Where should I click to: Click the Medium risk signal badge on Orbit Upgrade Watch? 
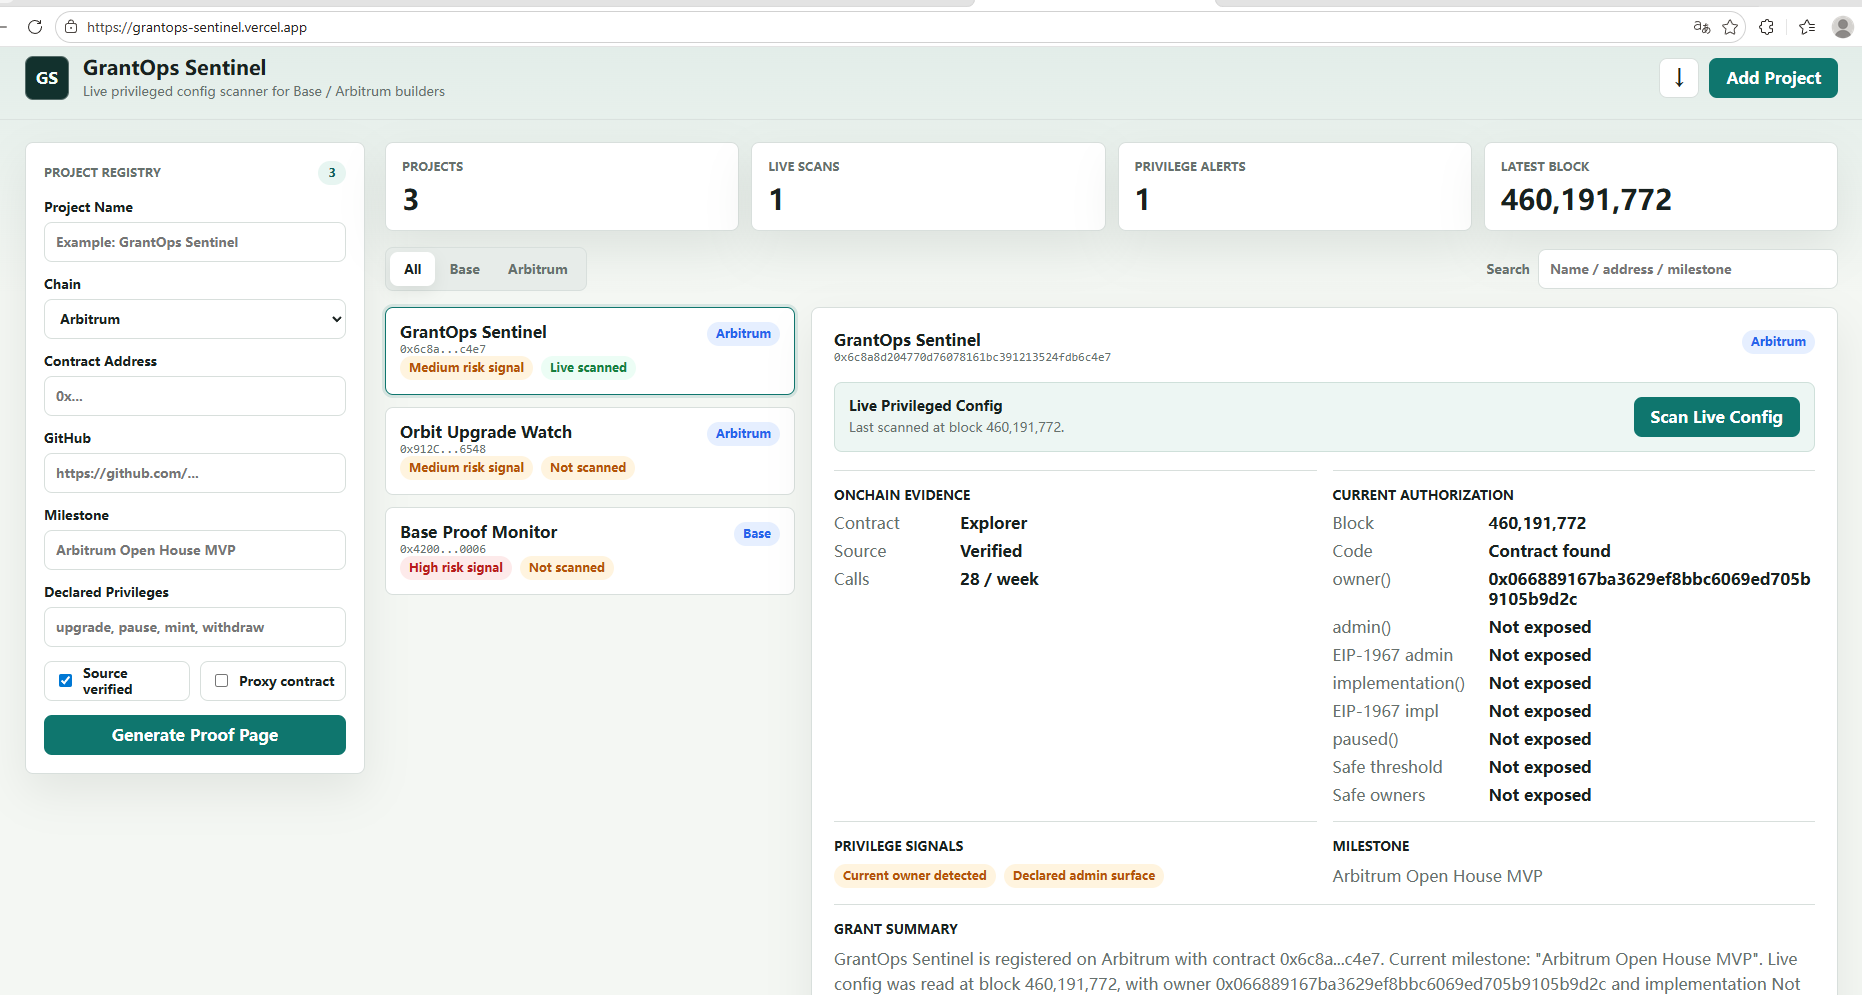[x=466, y=468]
